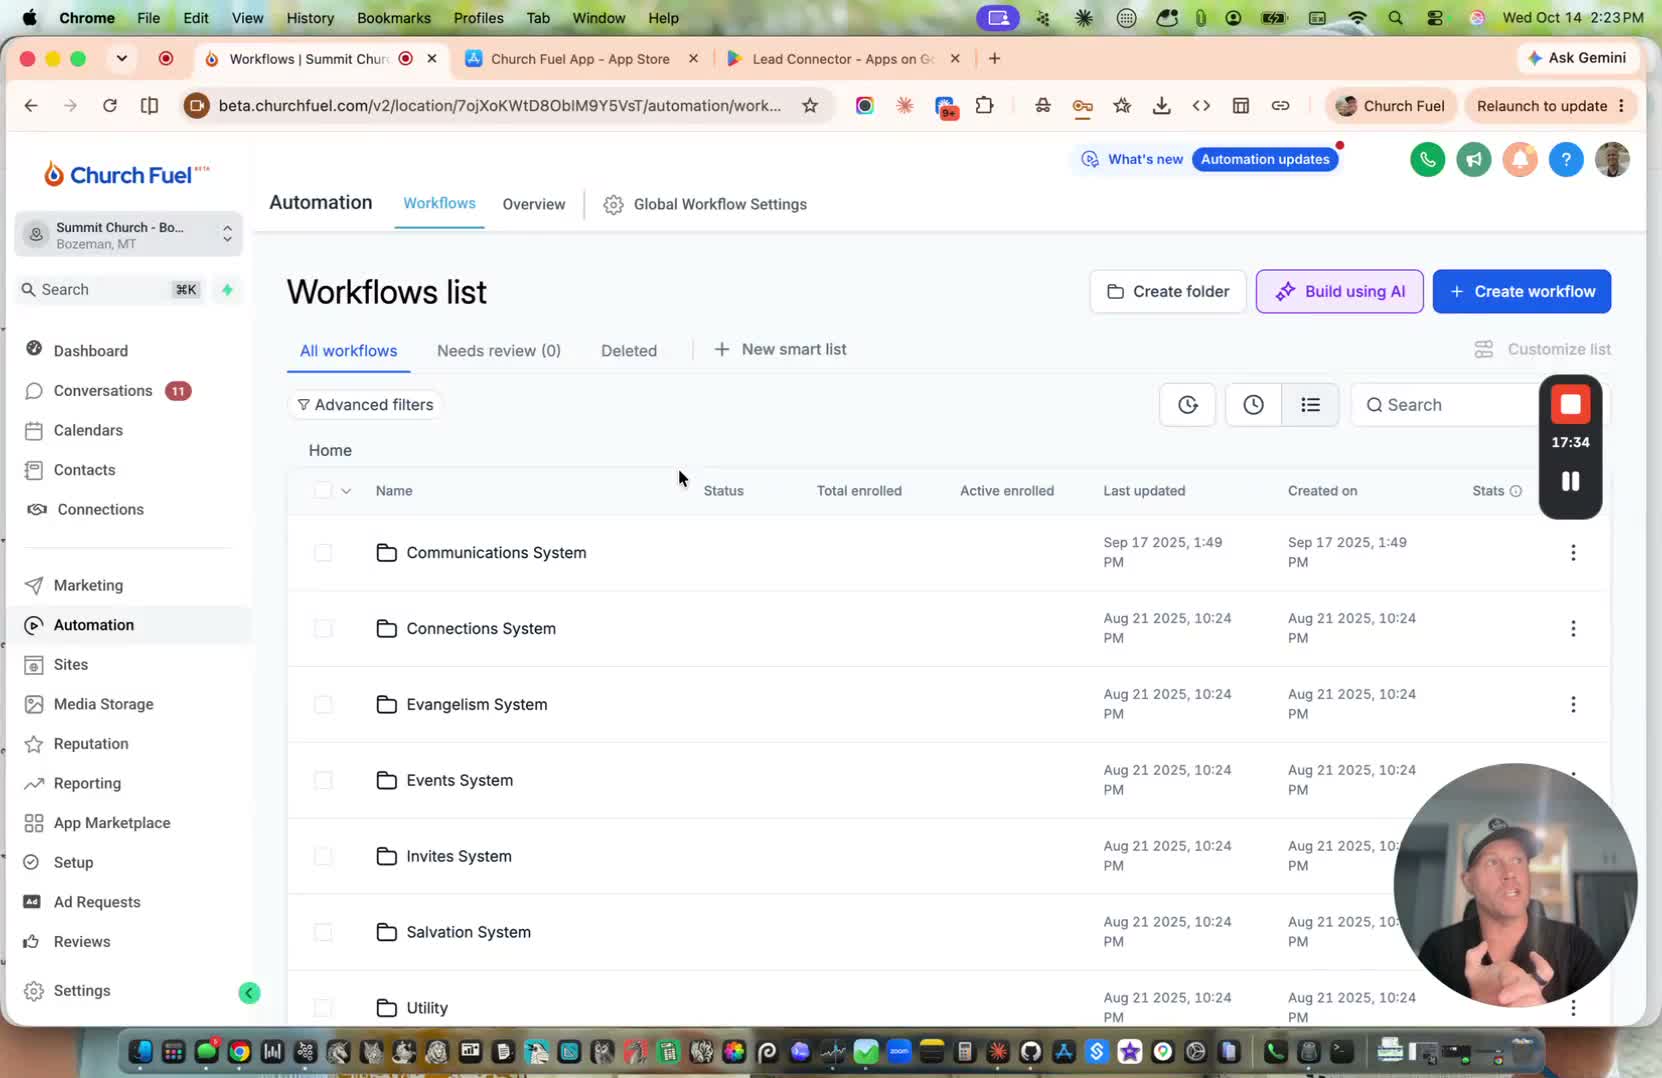Open three-dot menu for Connections System
Screen dimensions: 1662x1078
pyautogui.click(x=1573, y=629)
